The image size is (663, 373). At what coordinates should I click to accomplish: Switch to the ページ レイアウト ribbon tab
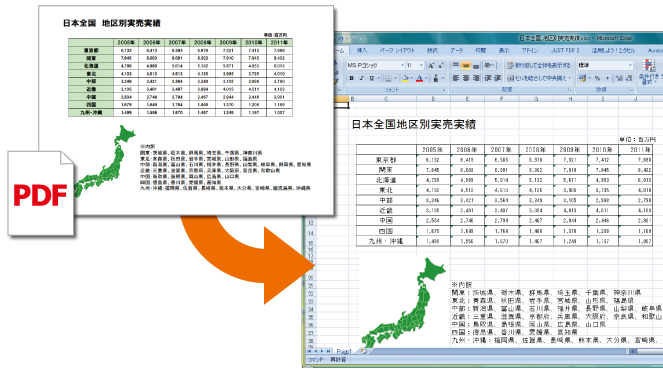(397, 50)
